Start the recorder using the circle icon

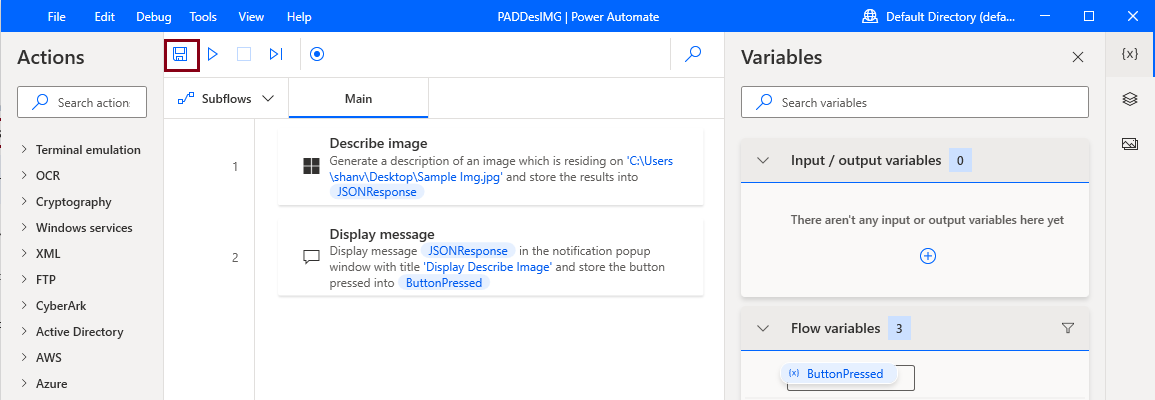click(x=317, y=54)
